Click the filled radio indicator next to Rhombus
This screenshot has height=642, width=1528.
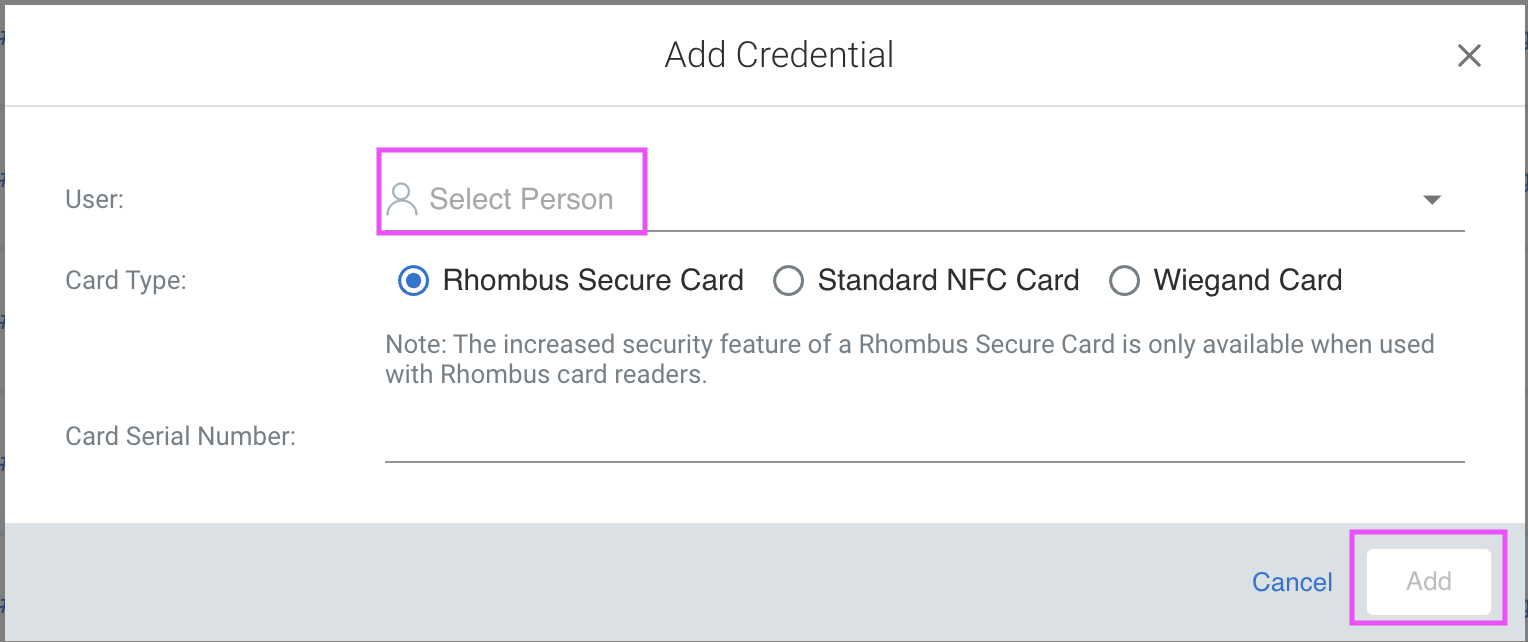(412, 281)
